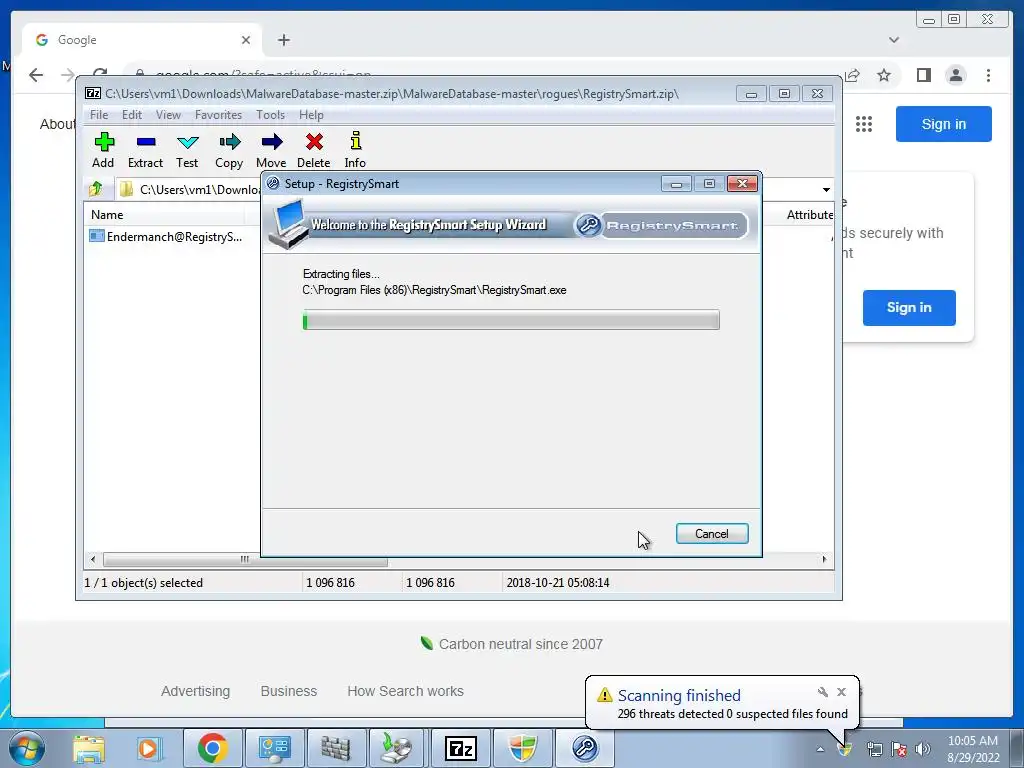This screenshot has height=768, width=1024.
Task: Cancel the RegistrySmart setup
Action: 712,534
